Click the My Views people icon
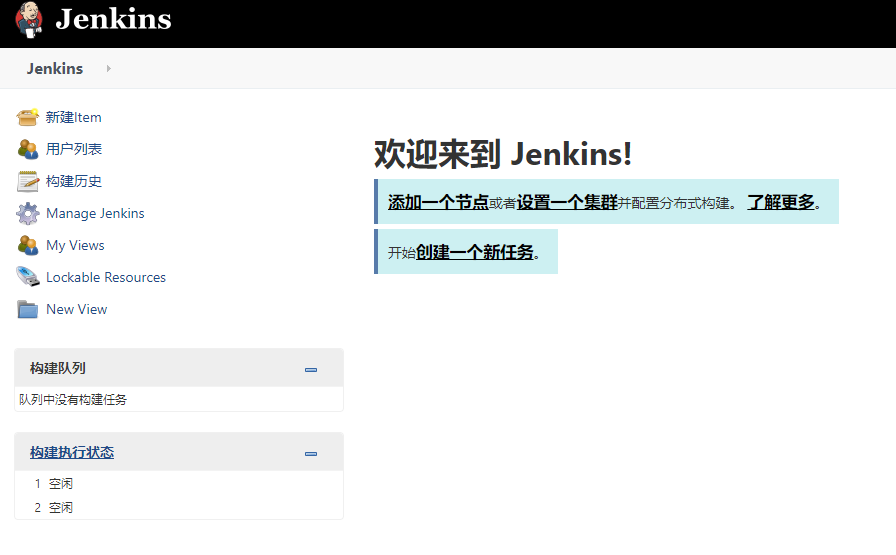 (x=27, y=245)
